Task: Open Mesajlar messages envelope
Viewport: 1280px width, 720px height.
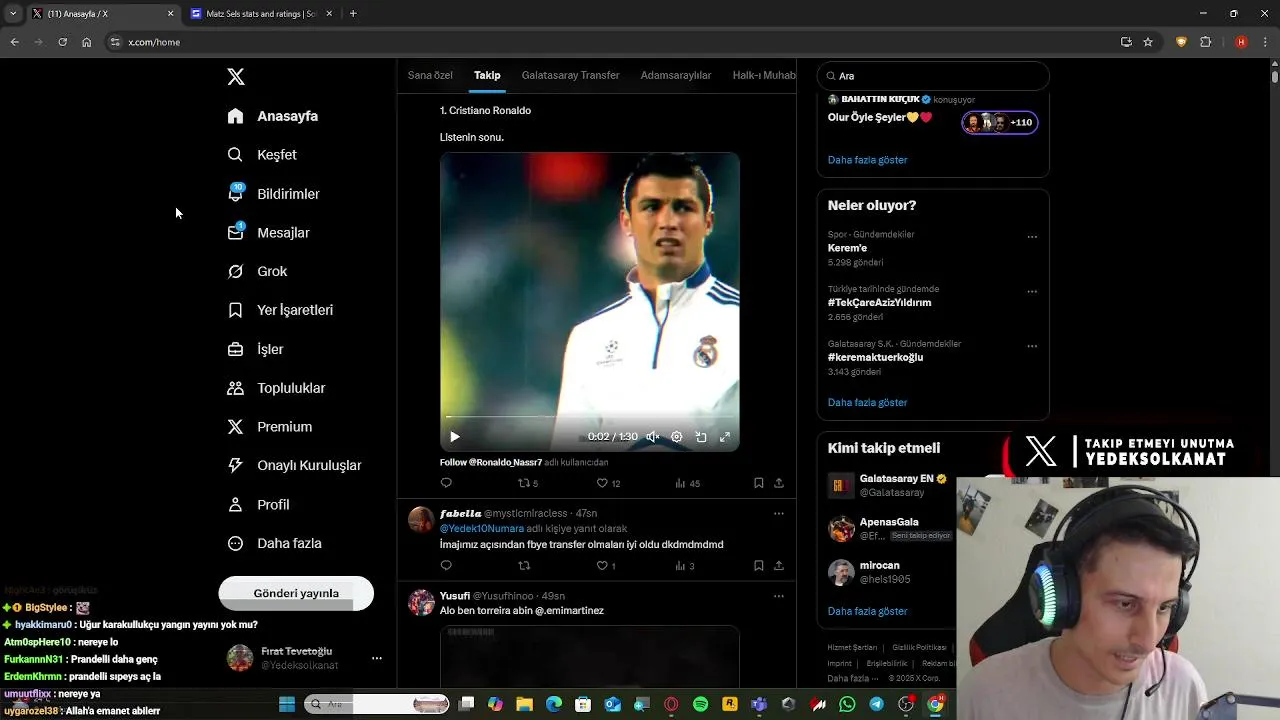Action: (x=268, y=233)
